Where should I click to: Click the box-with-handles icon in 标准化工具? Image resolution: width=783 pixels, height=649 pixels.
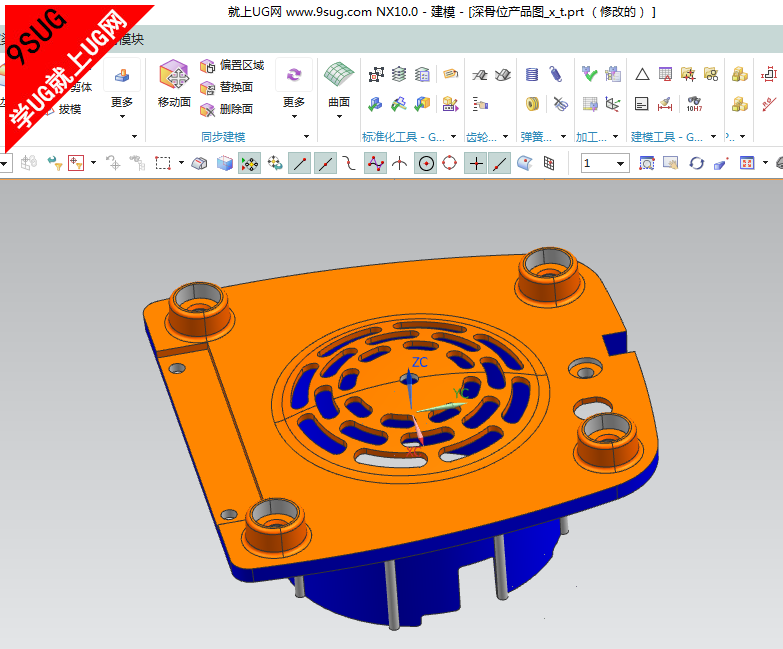pyautogui.click(x=376, y=75)
